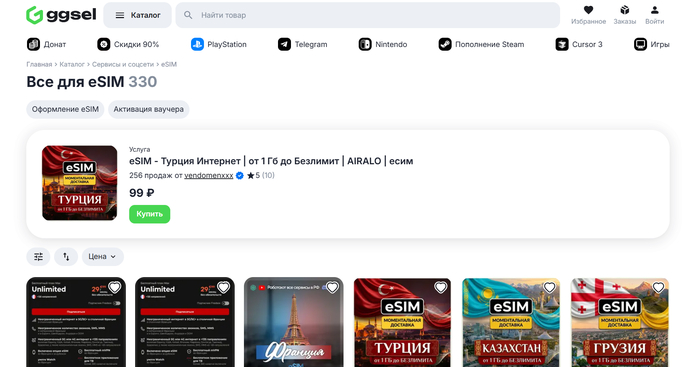Open Заказы box icon
The height and width of the screenshot is (367, 700).
click(x=625, y=10)
